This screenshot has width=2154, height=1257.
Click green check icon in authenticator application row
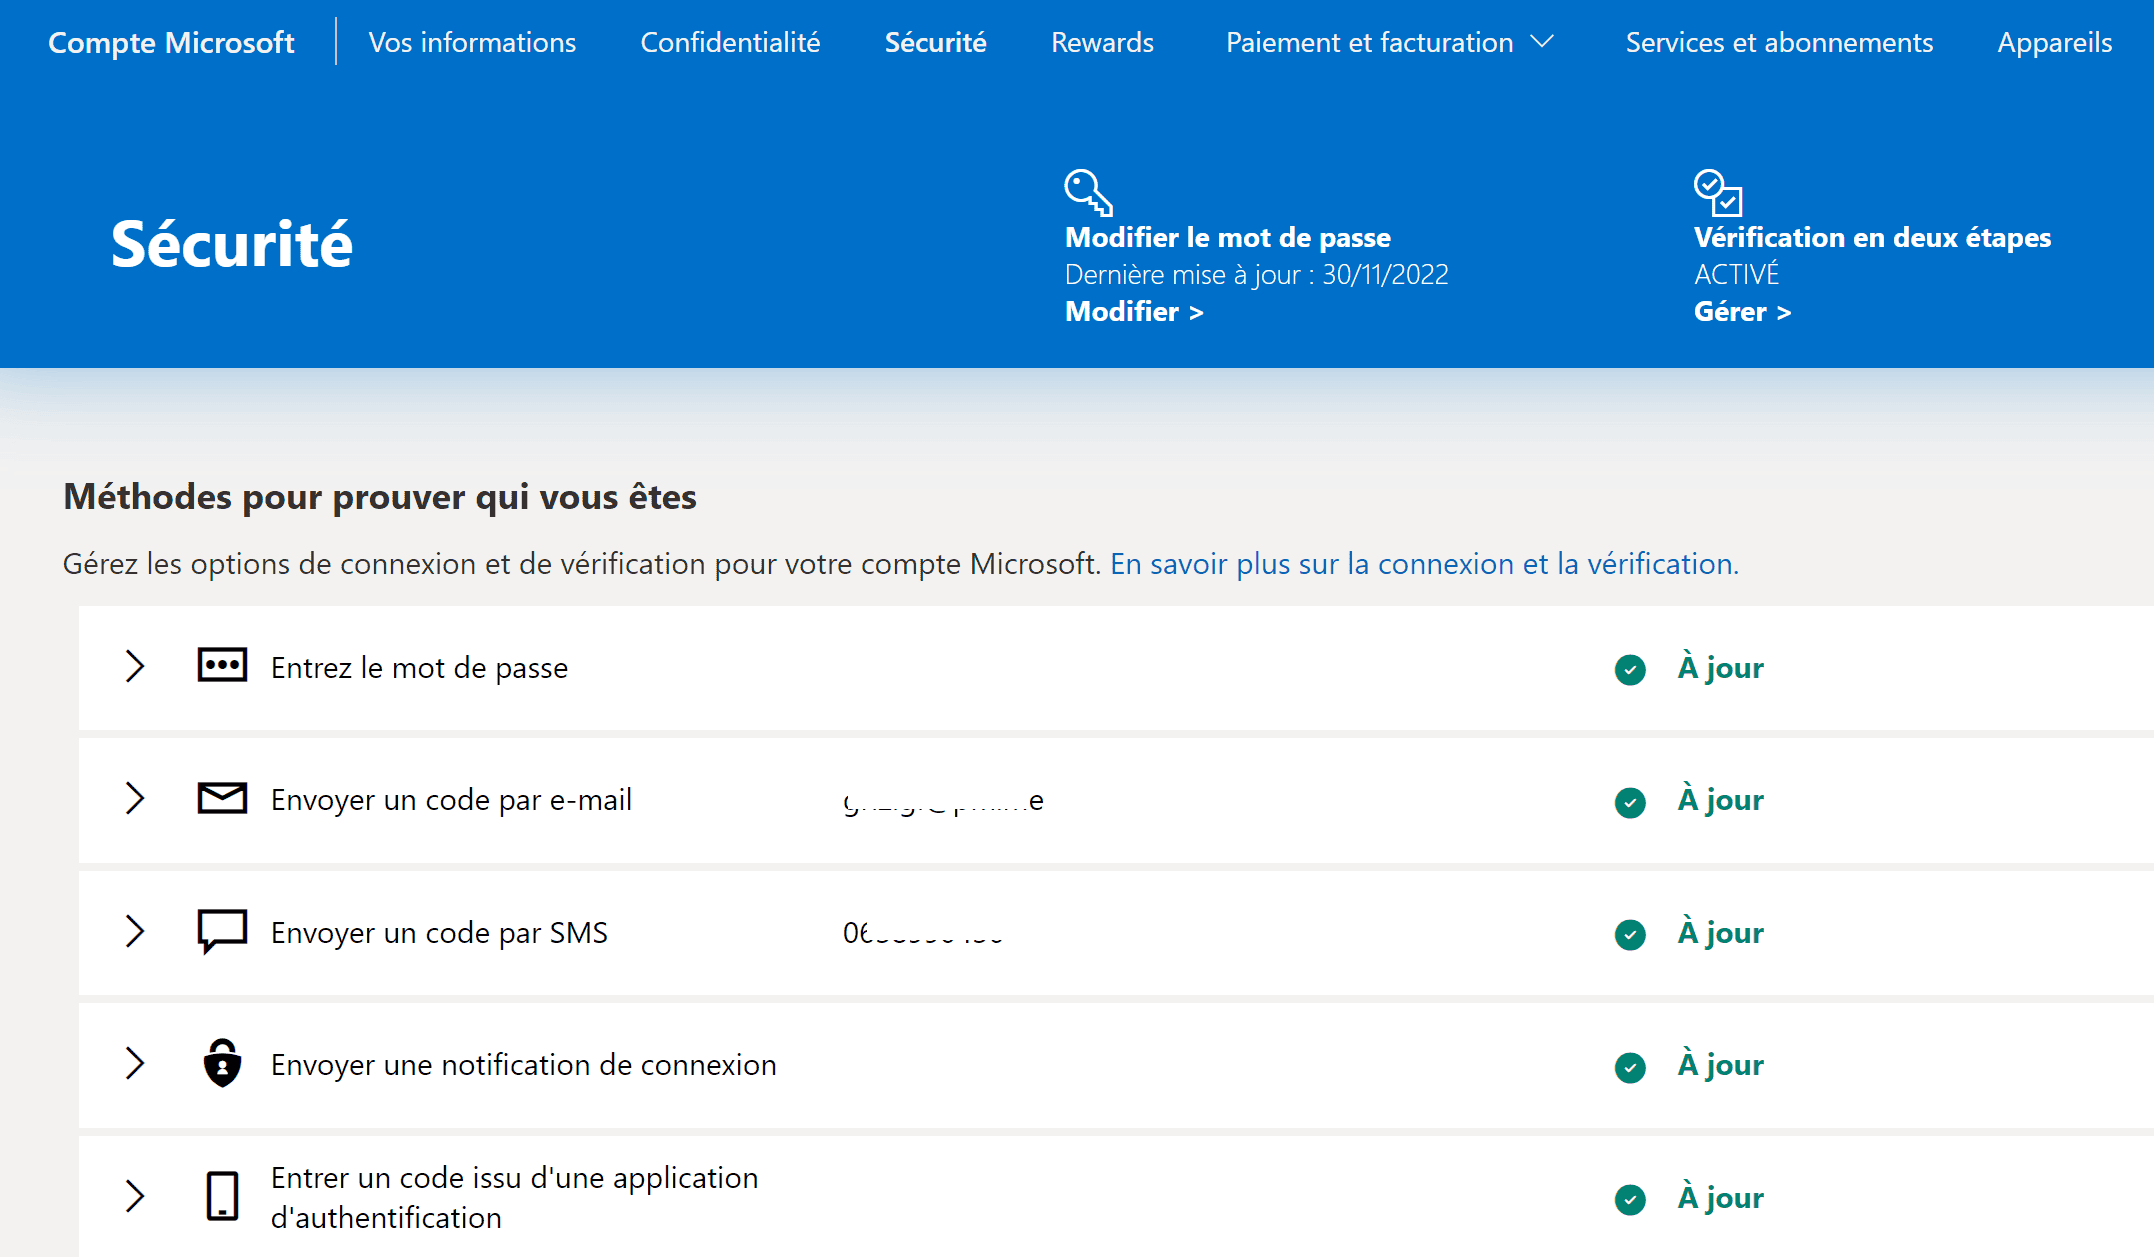point(1630,1199)
